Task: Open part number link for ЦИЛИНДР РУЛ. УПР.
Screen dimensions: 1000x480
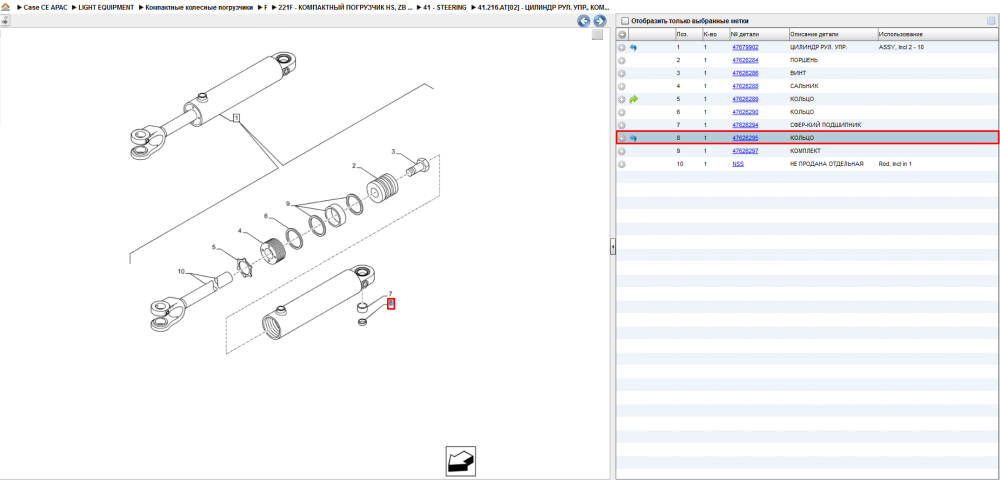Action: tap(745, 48)
